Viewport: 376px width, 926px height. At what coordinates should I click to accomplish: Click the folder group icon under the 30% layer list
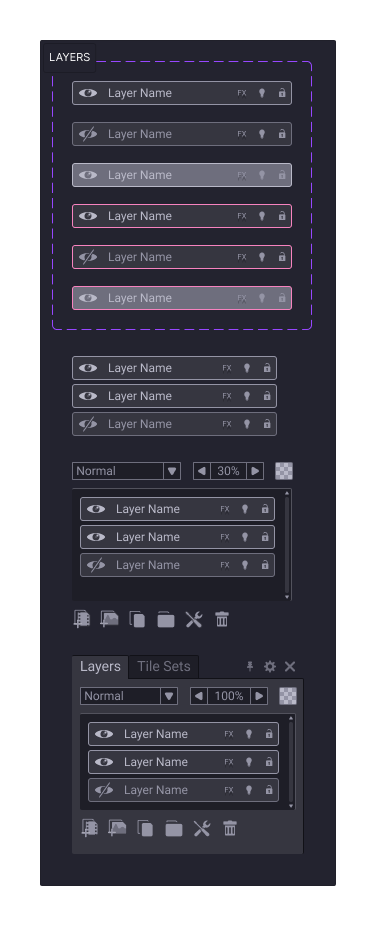[x=166, y=619]
